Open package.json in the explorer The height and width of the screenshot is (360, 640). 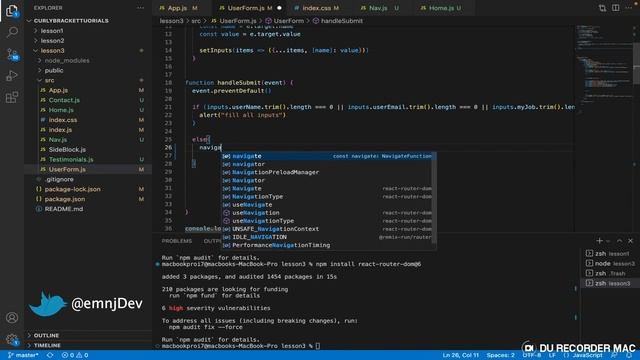coord(64,199)
